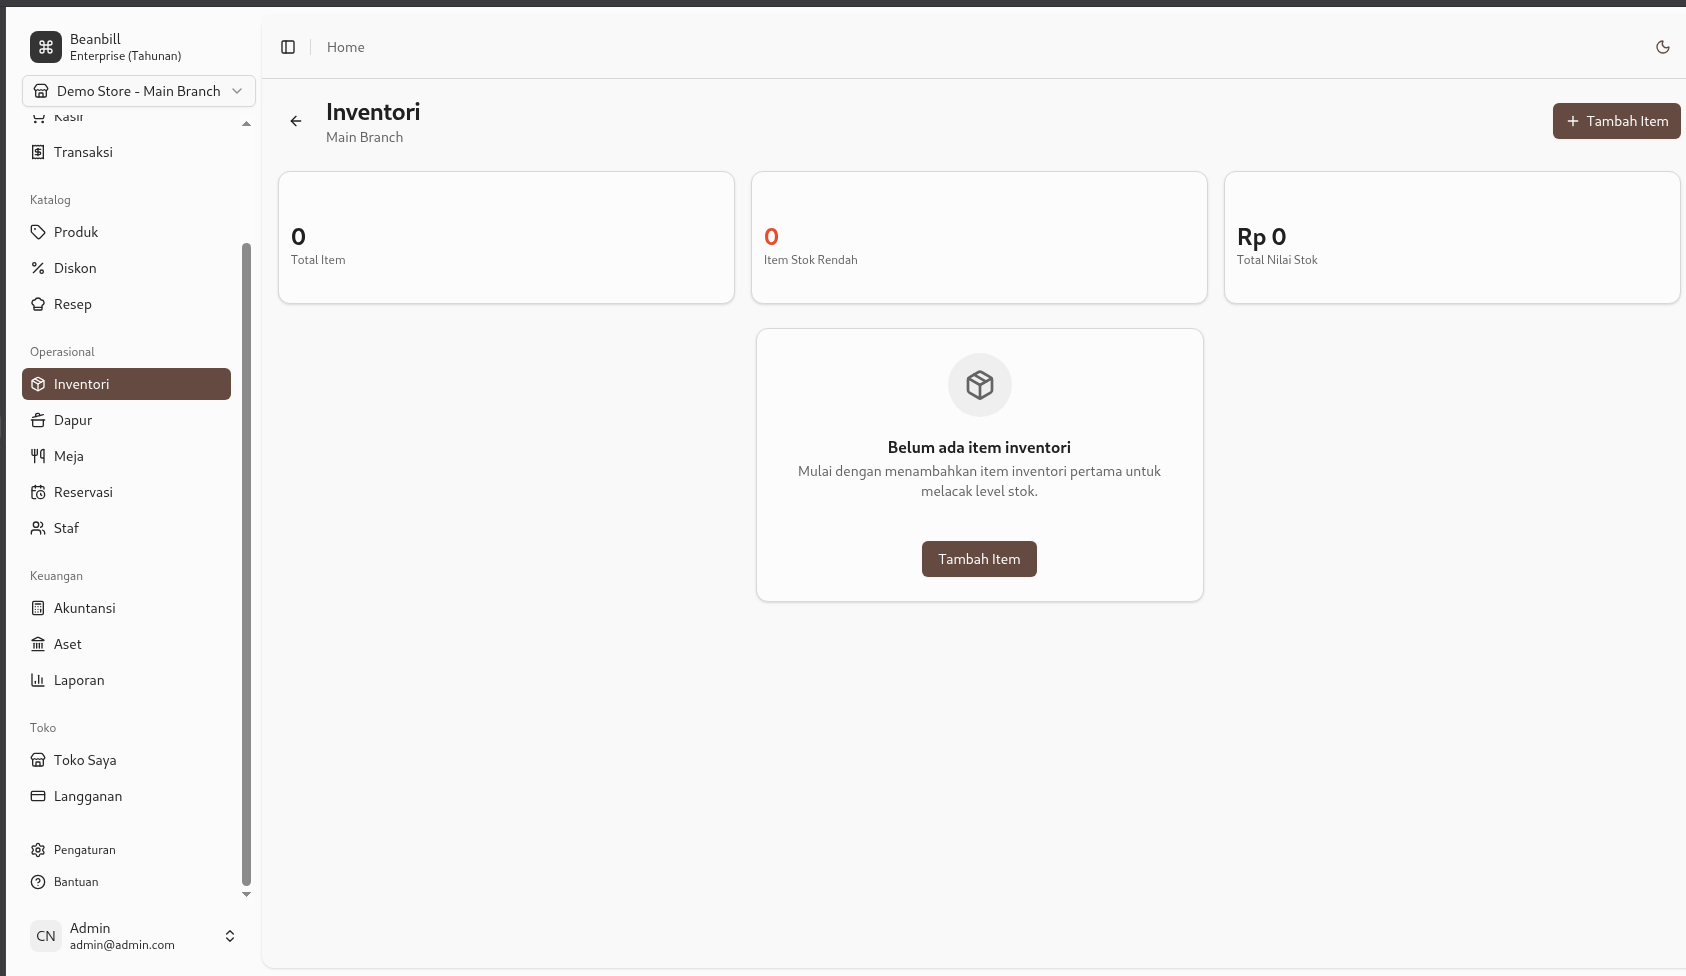Click the Beanbill logo icon
Viewport: 1686px width, 976px height.
coord(46,47)
